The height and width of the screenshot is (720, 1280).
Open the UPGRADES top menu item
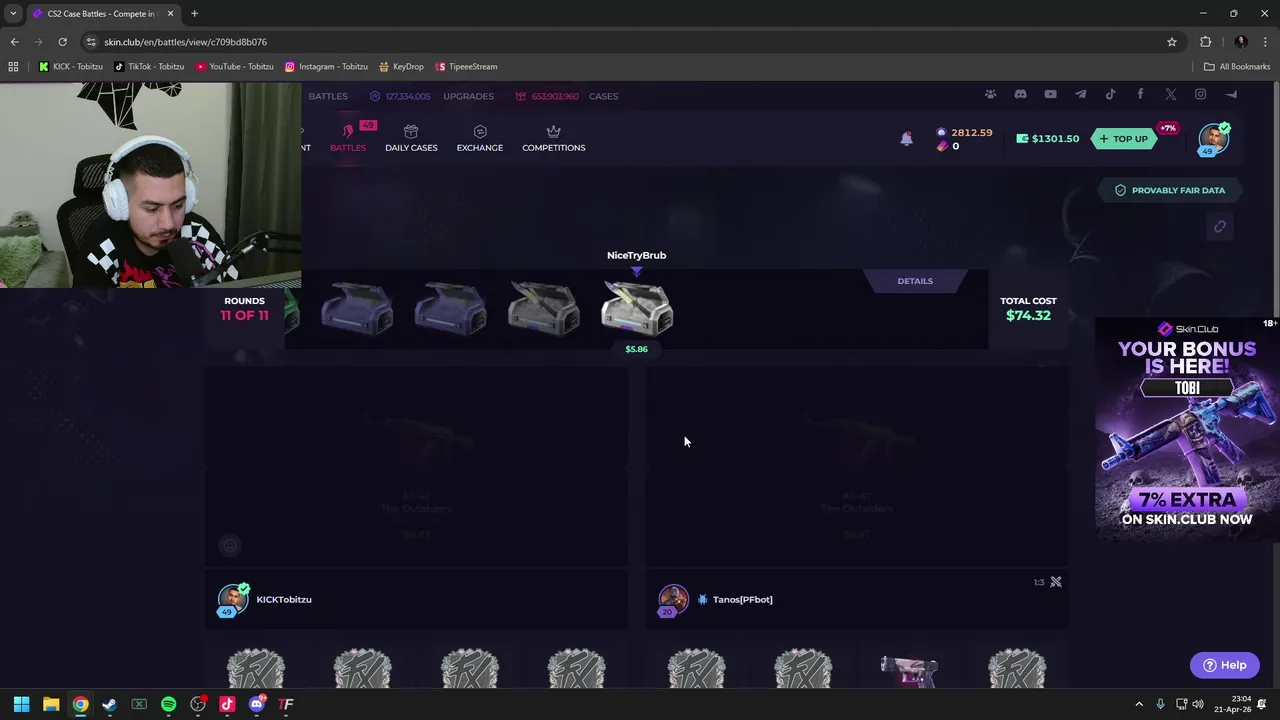(468, 96)
